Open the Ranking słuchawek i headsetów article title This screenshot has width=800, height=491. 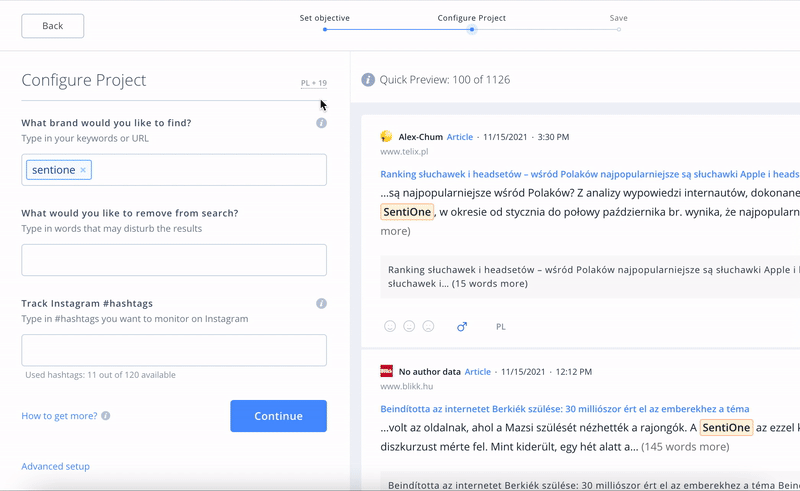coord(590,174)
